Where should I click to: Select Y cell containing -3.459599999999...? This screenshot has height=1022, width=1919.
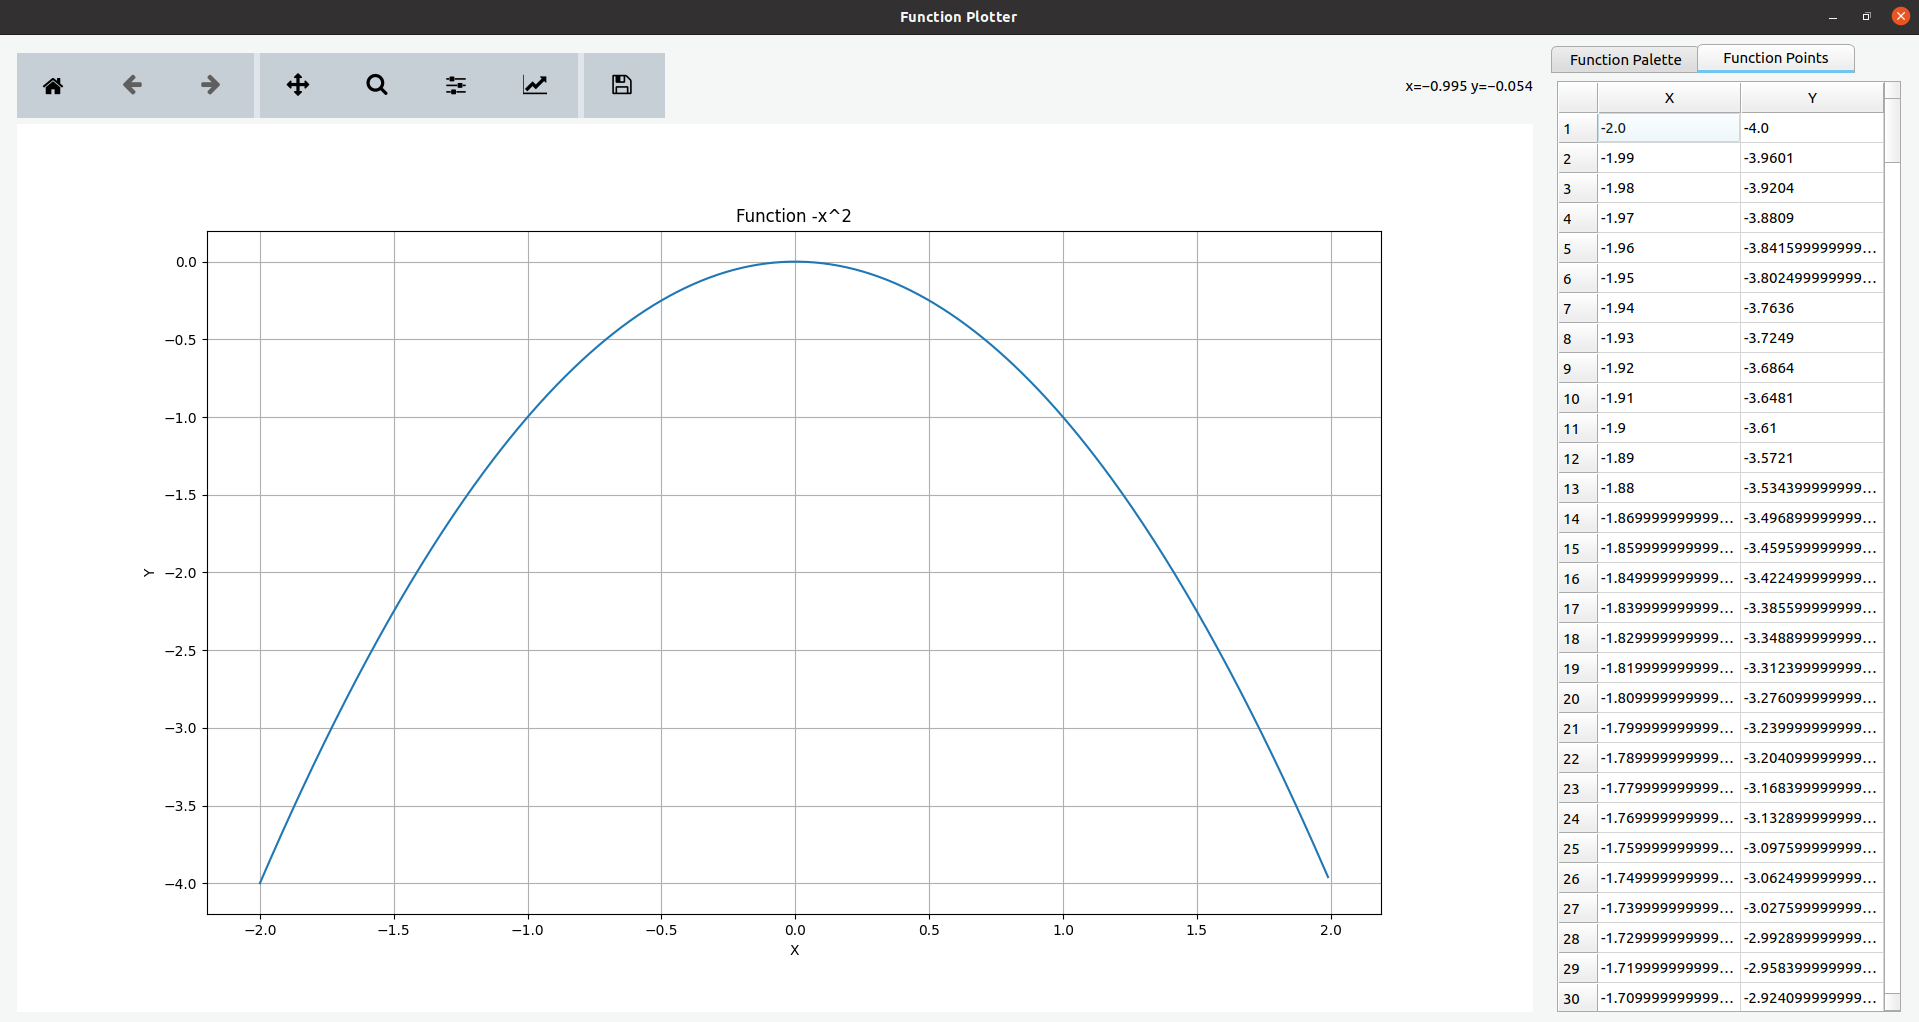click(1812, 548)
